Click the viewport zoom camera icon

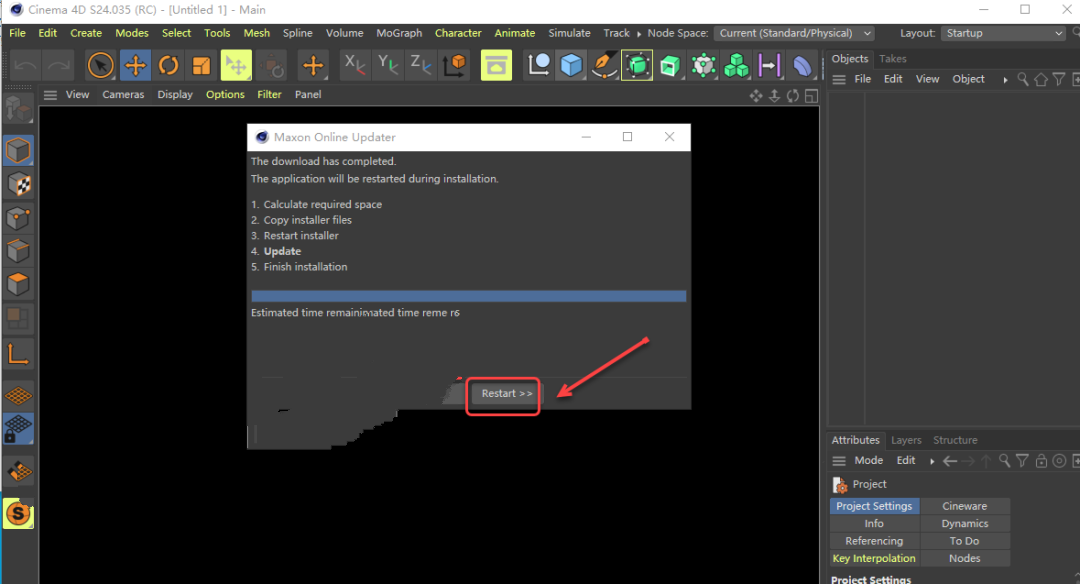pyautogui.click(x=774, y=96)
